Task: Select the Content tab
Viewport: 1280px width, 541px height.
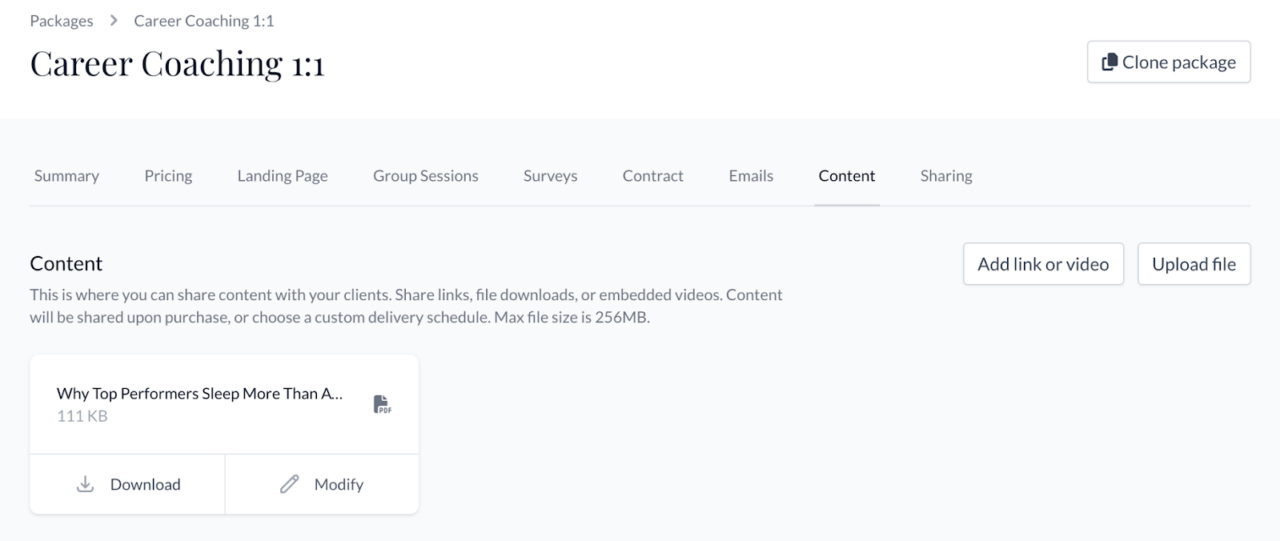Action: click(x=846, y=176)
